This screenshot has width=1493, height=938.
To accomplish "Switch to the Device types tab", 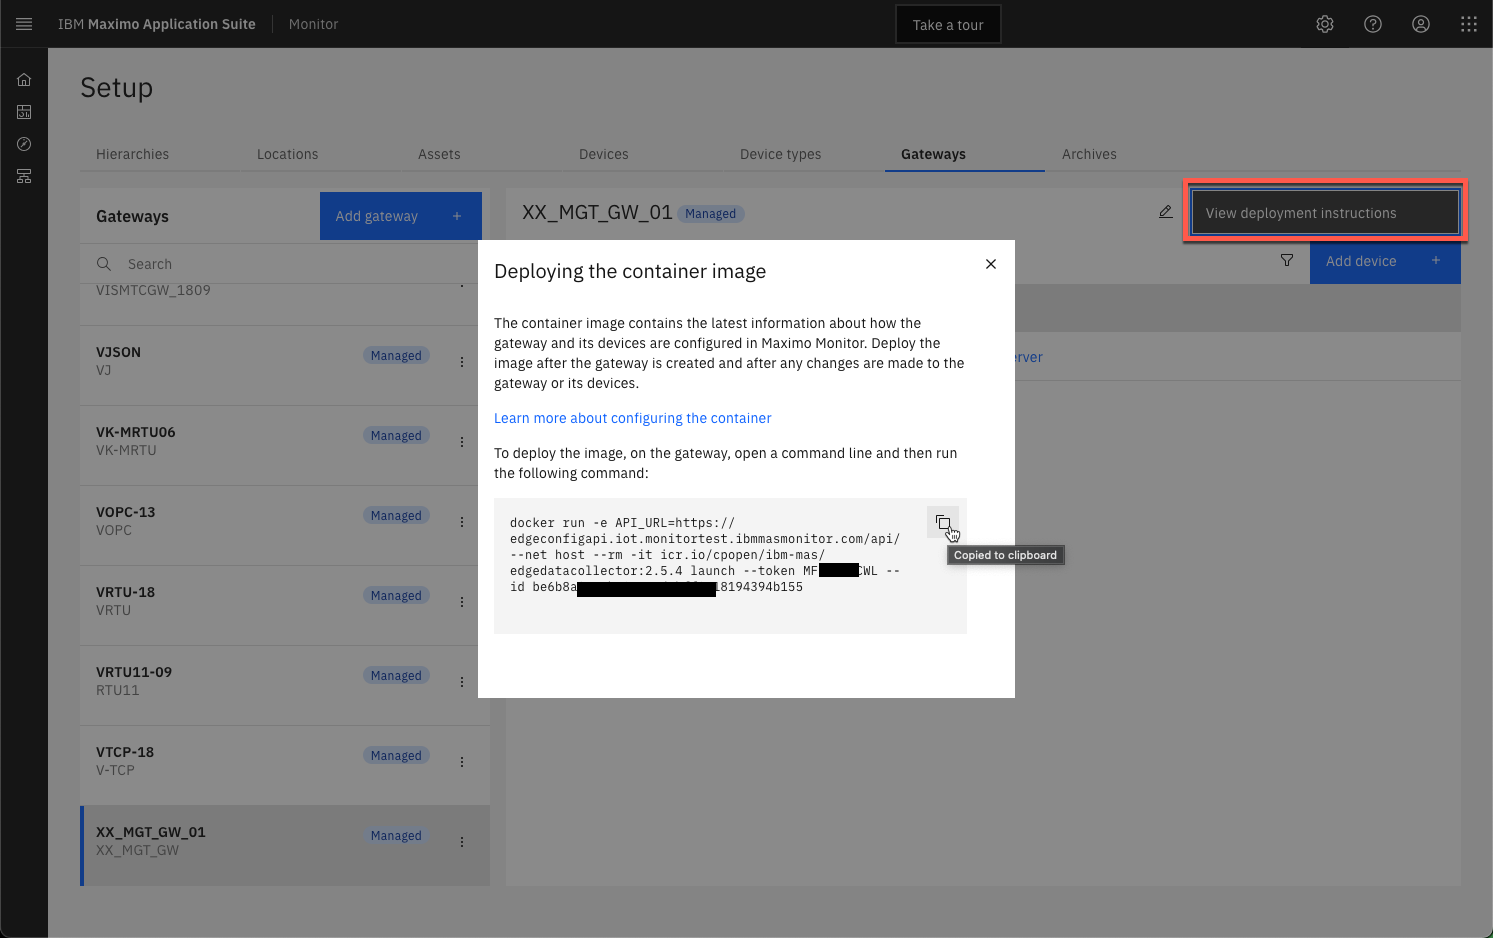I will [780, 154].
